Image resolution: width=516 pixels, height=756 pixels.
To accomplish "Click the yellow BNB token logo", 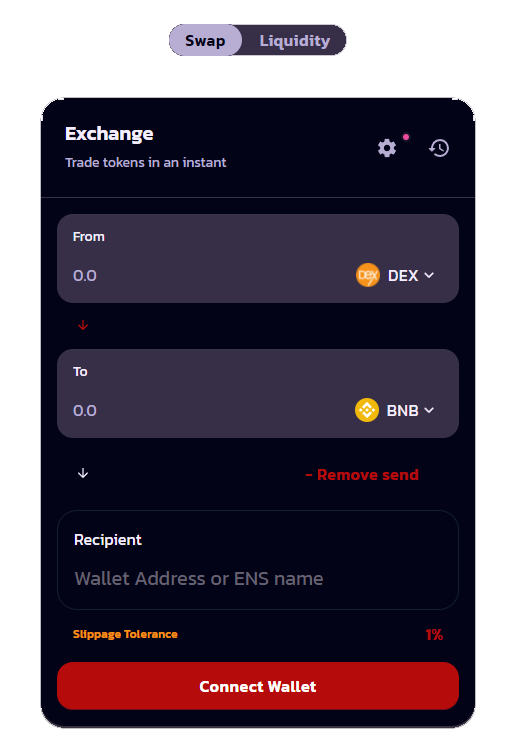I will pyautogui.click(x=367, y=410).
